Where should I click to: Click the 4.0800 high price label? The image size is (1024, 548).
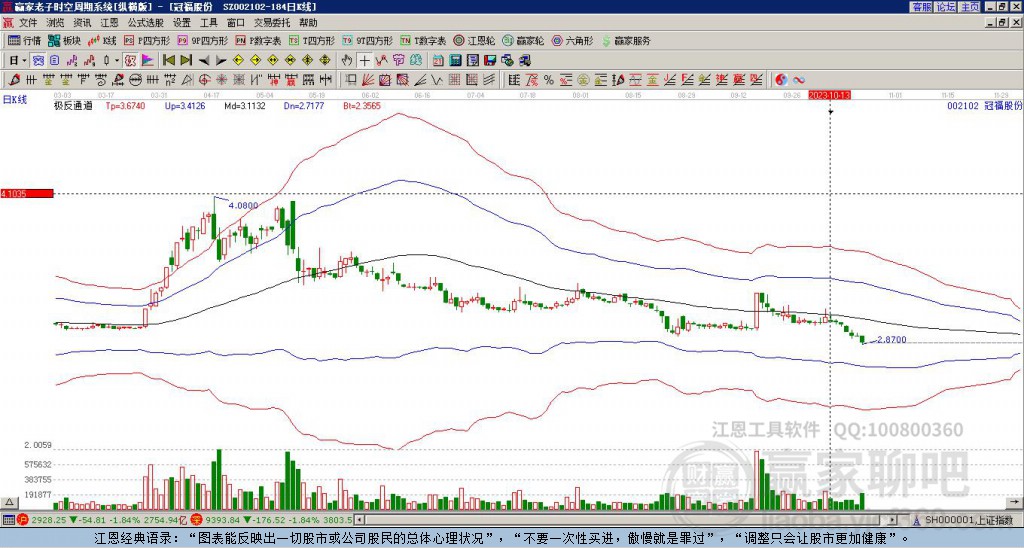point(243,205)
